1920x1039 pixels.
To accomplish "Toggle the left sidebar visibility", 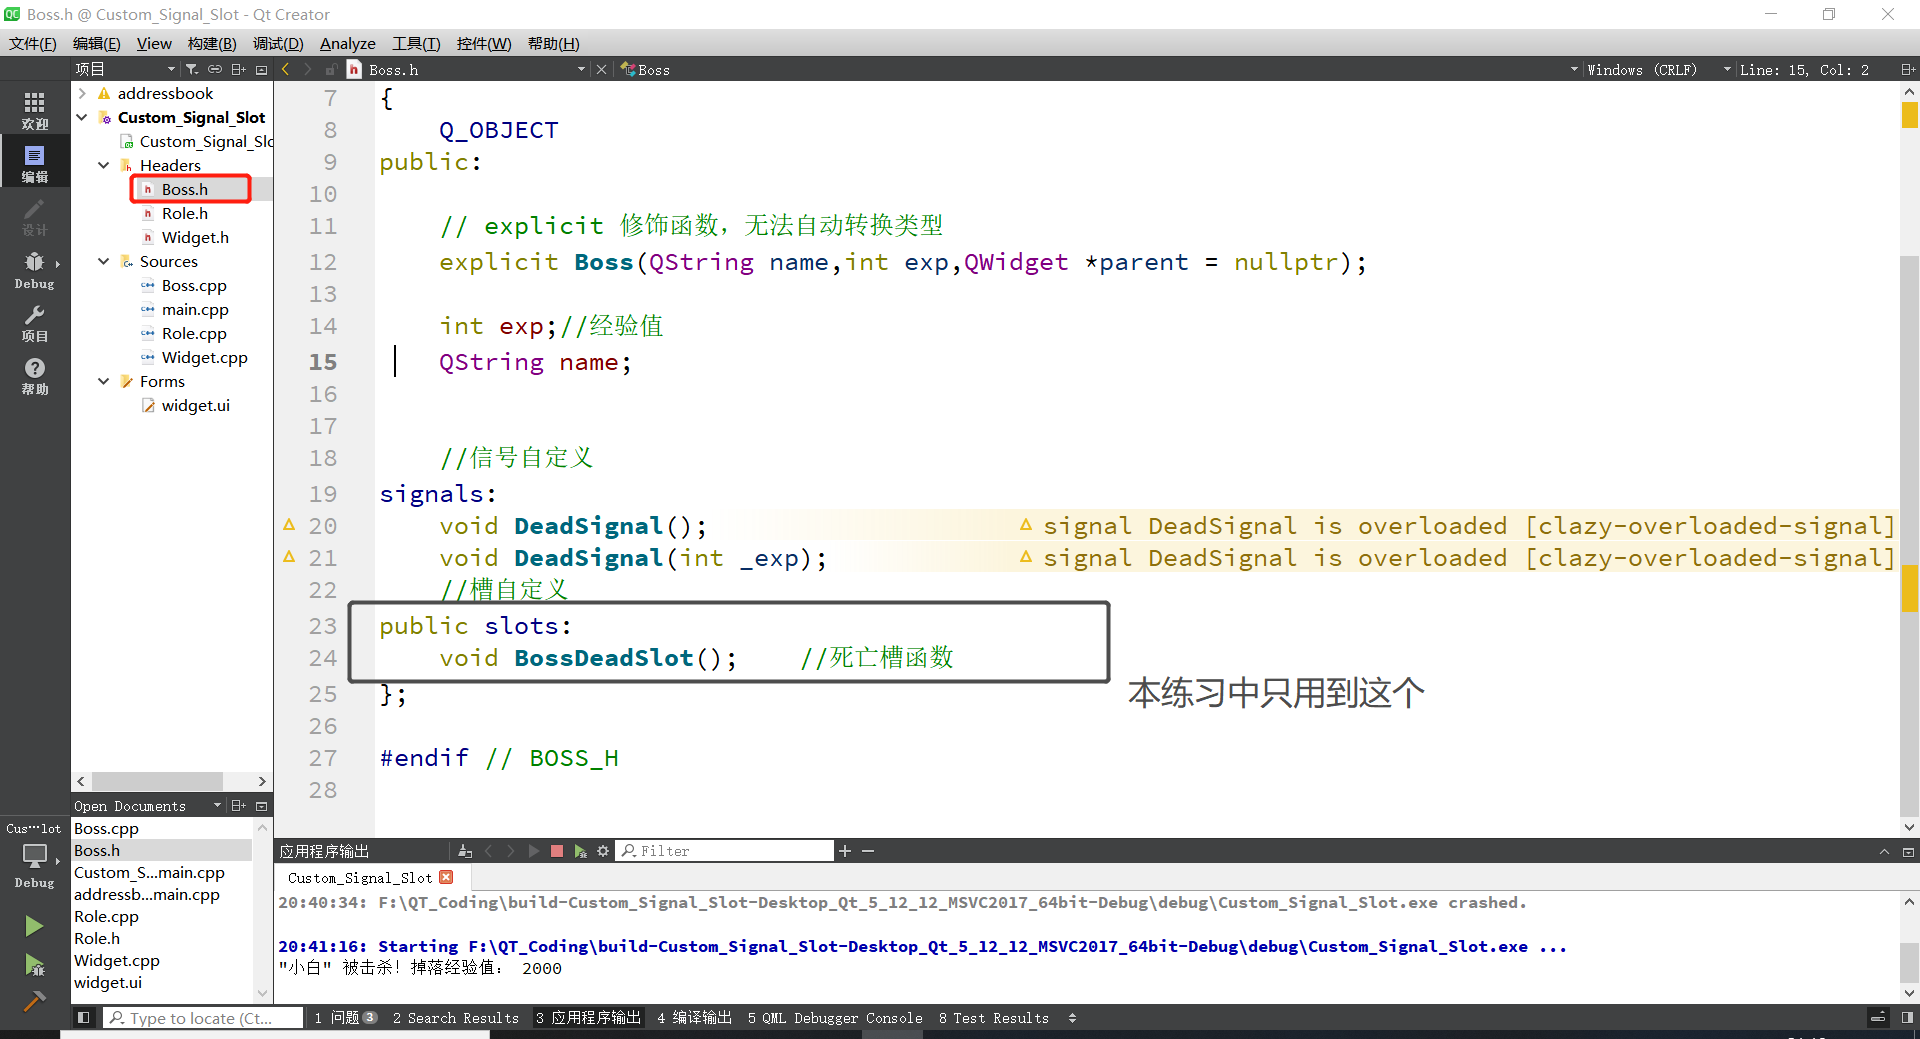I will pos(84,1017).
